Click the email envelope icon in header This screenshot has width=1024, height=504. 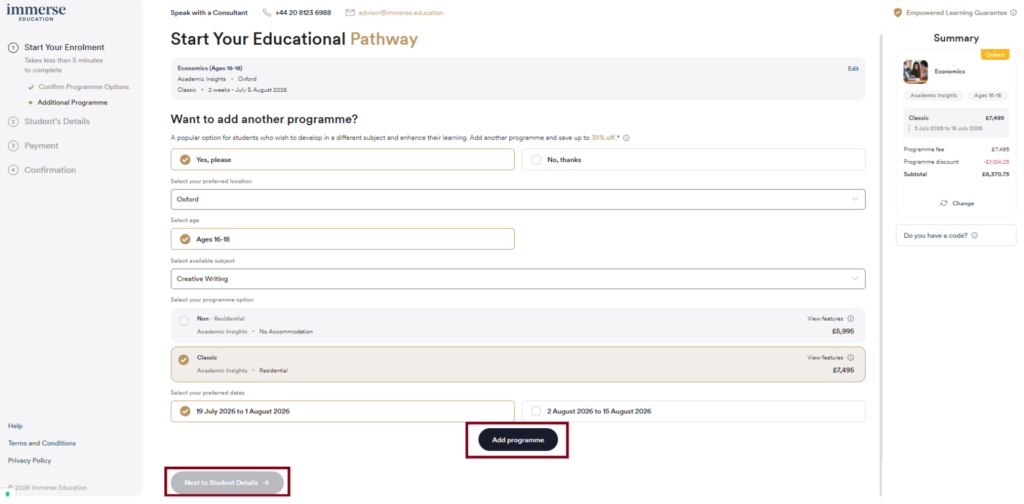(350, 13)
